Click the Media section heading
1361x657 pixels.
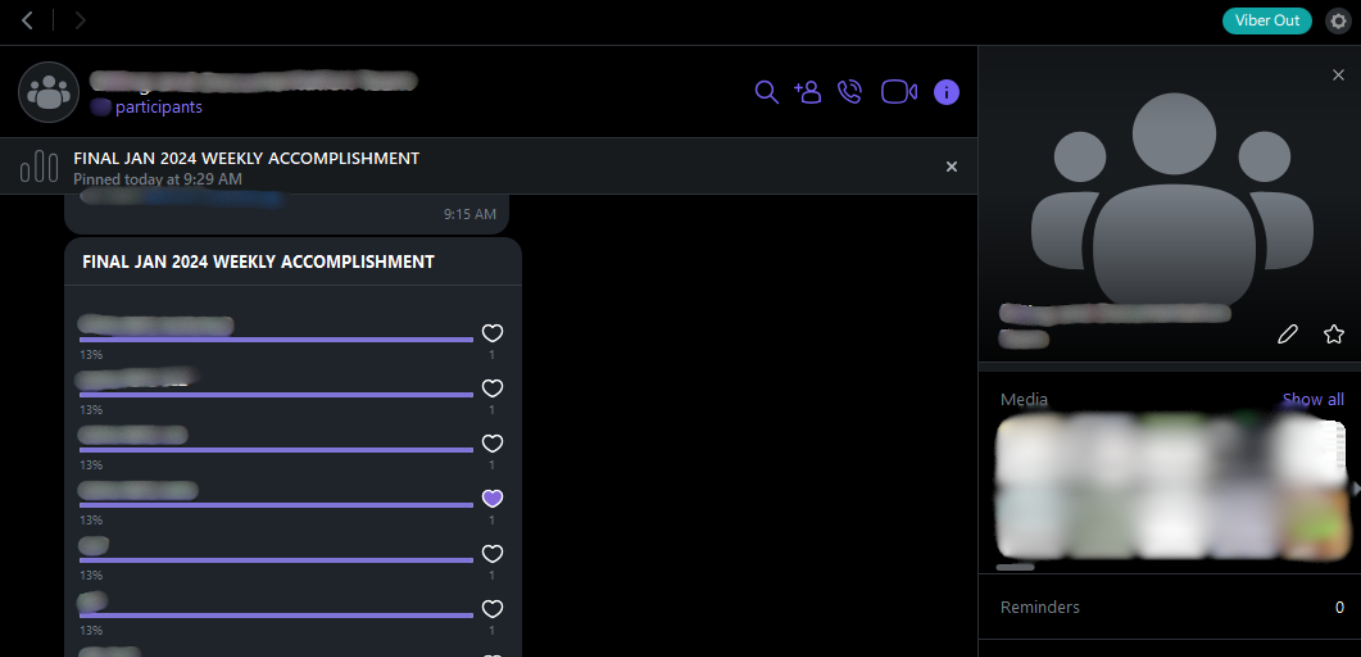coord(1024,399)
